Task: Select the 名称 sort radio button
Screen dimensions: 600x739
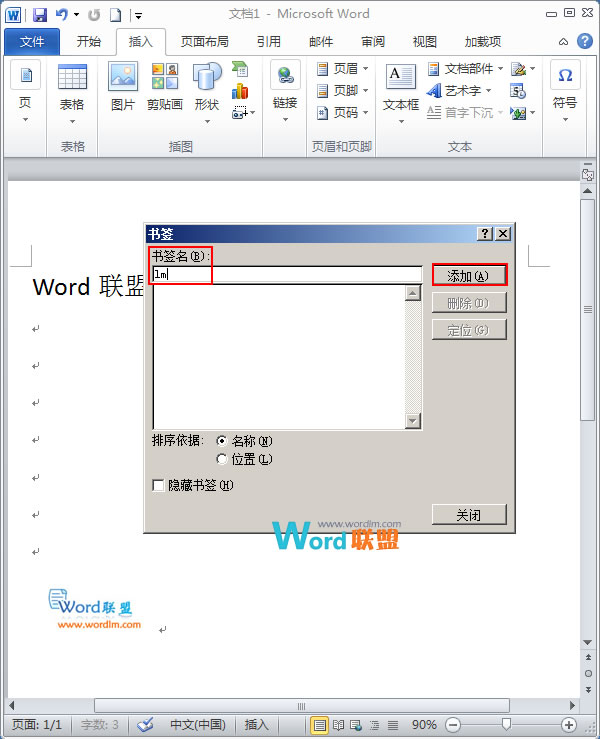Action: click(221, 441)
